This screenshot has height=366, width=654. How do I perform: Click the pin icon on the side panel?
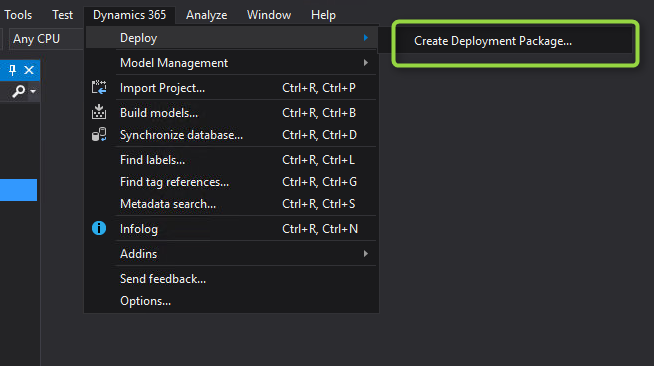(12, 70)
